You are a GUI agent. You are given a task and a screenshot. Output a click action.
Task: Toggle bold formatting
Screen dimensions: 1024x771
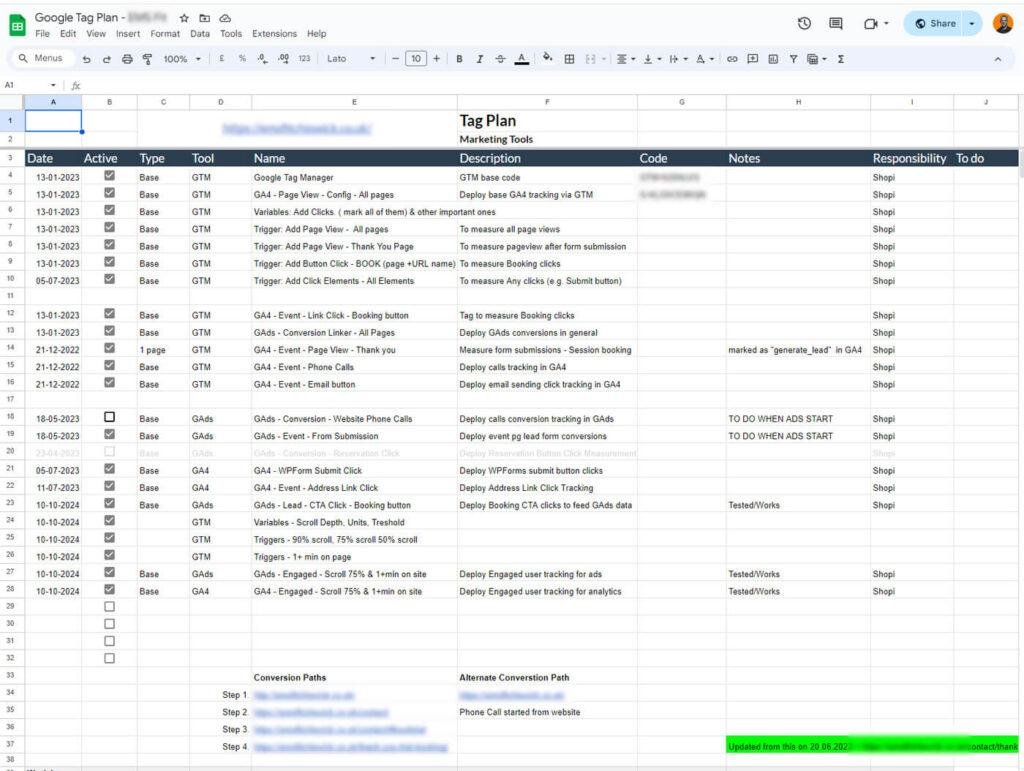[459, 59]
